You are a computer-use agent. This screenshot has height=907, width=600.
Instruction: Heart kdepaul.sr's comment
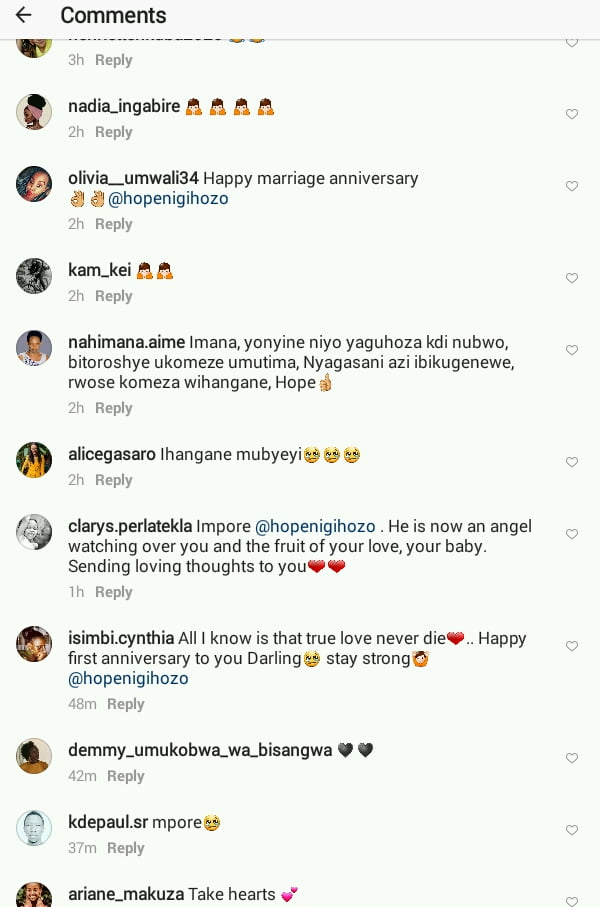[572, 830]
